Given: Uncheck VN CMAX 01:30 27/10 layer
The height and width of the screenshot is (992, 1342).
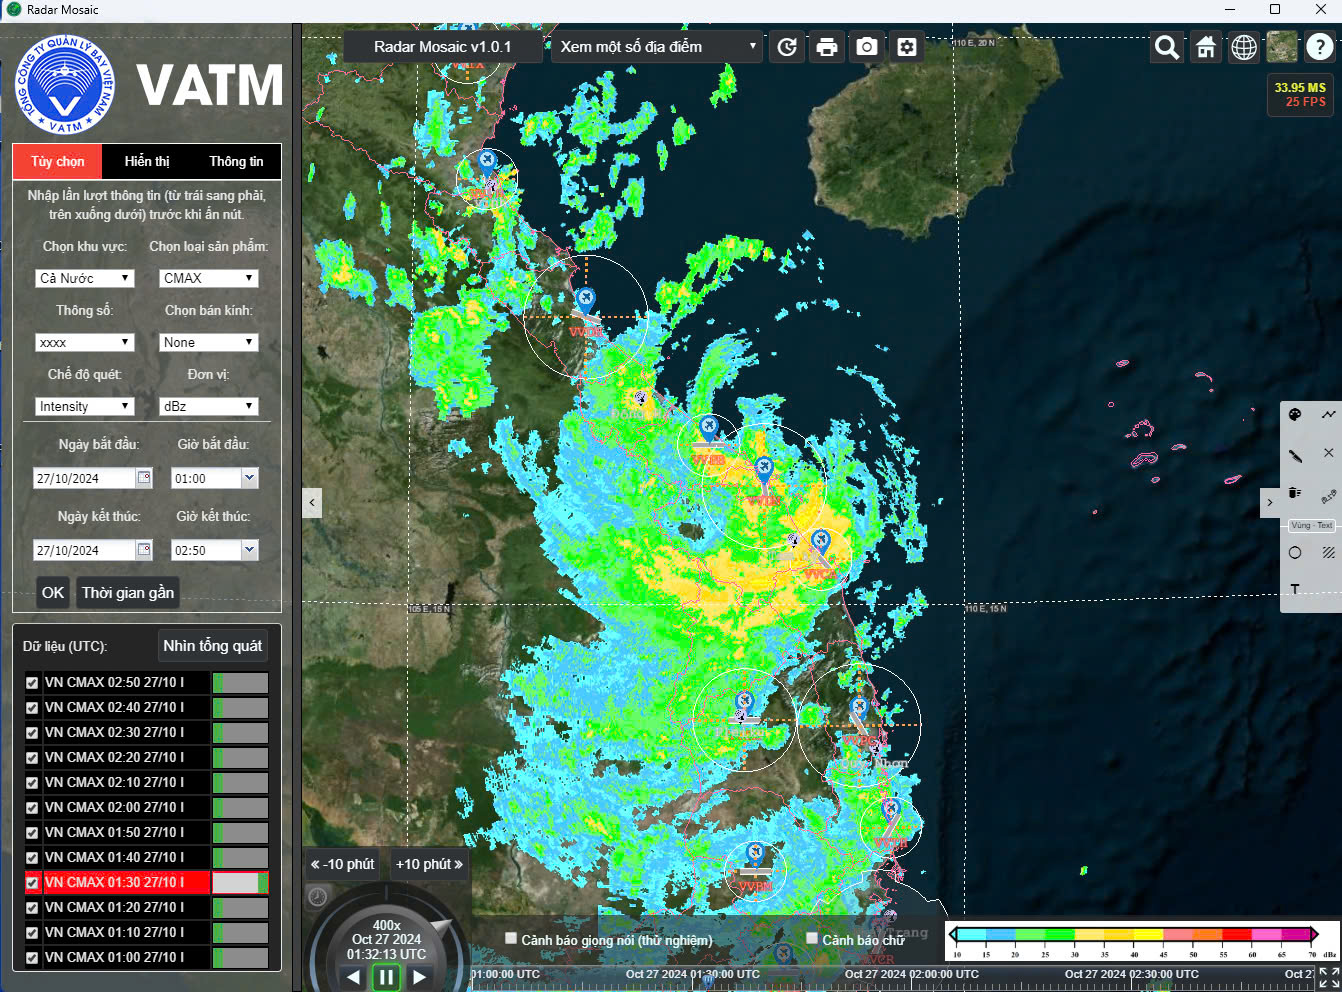Looking at the screenshot, I should 32,883.
